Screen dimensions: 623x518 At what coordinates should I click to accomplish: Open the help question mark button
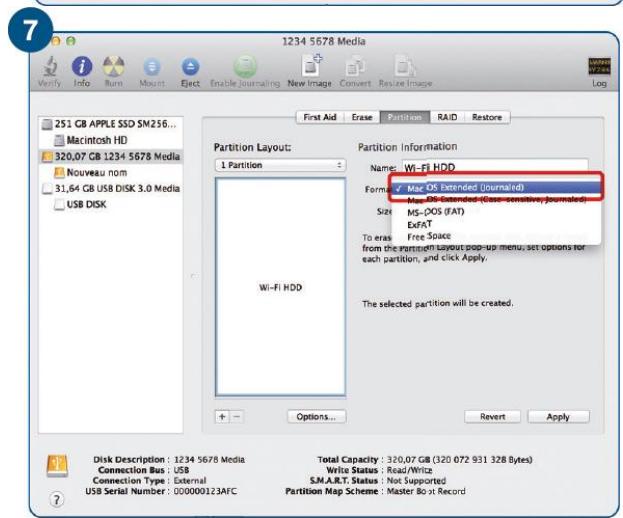[56, 499]
